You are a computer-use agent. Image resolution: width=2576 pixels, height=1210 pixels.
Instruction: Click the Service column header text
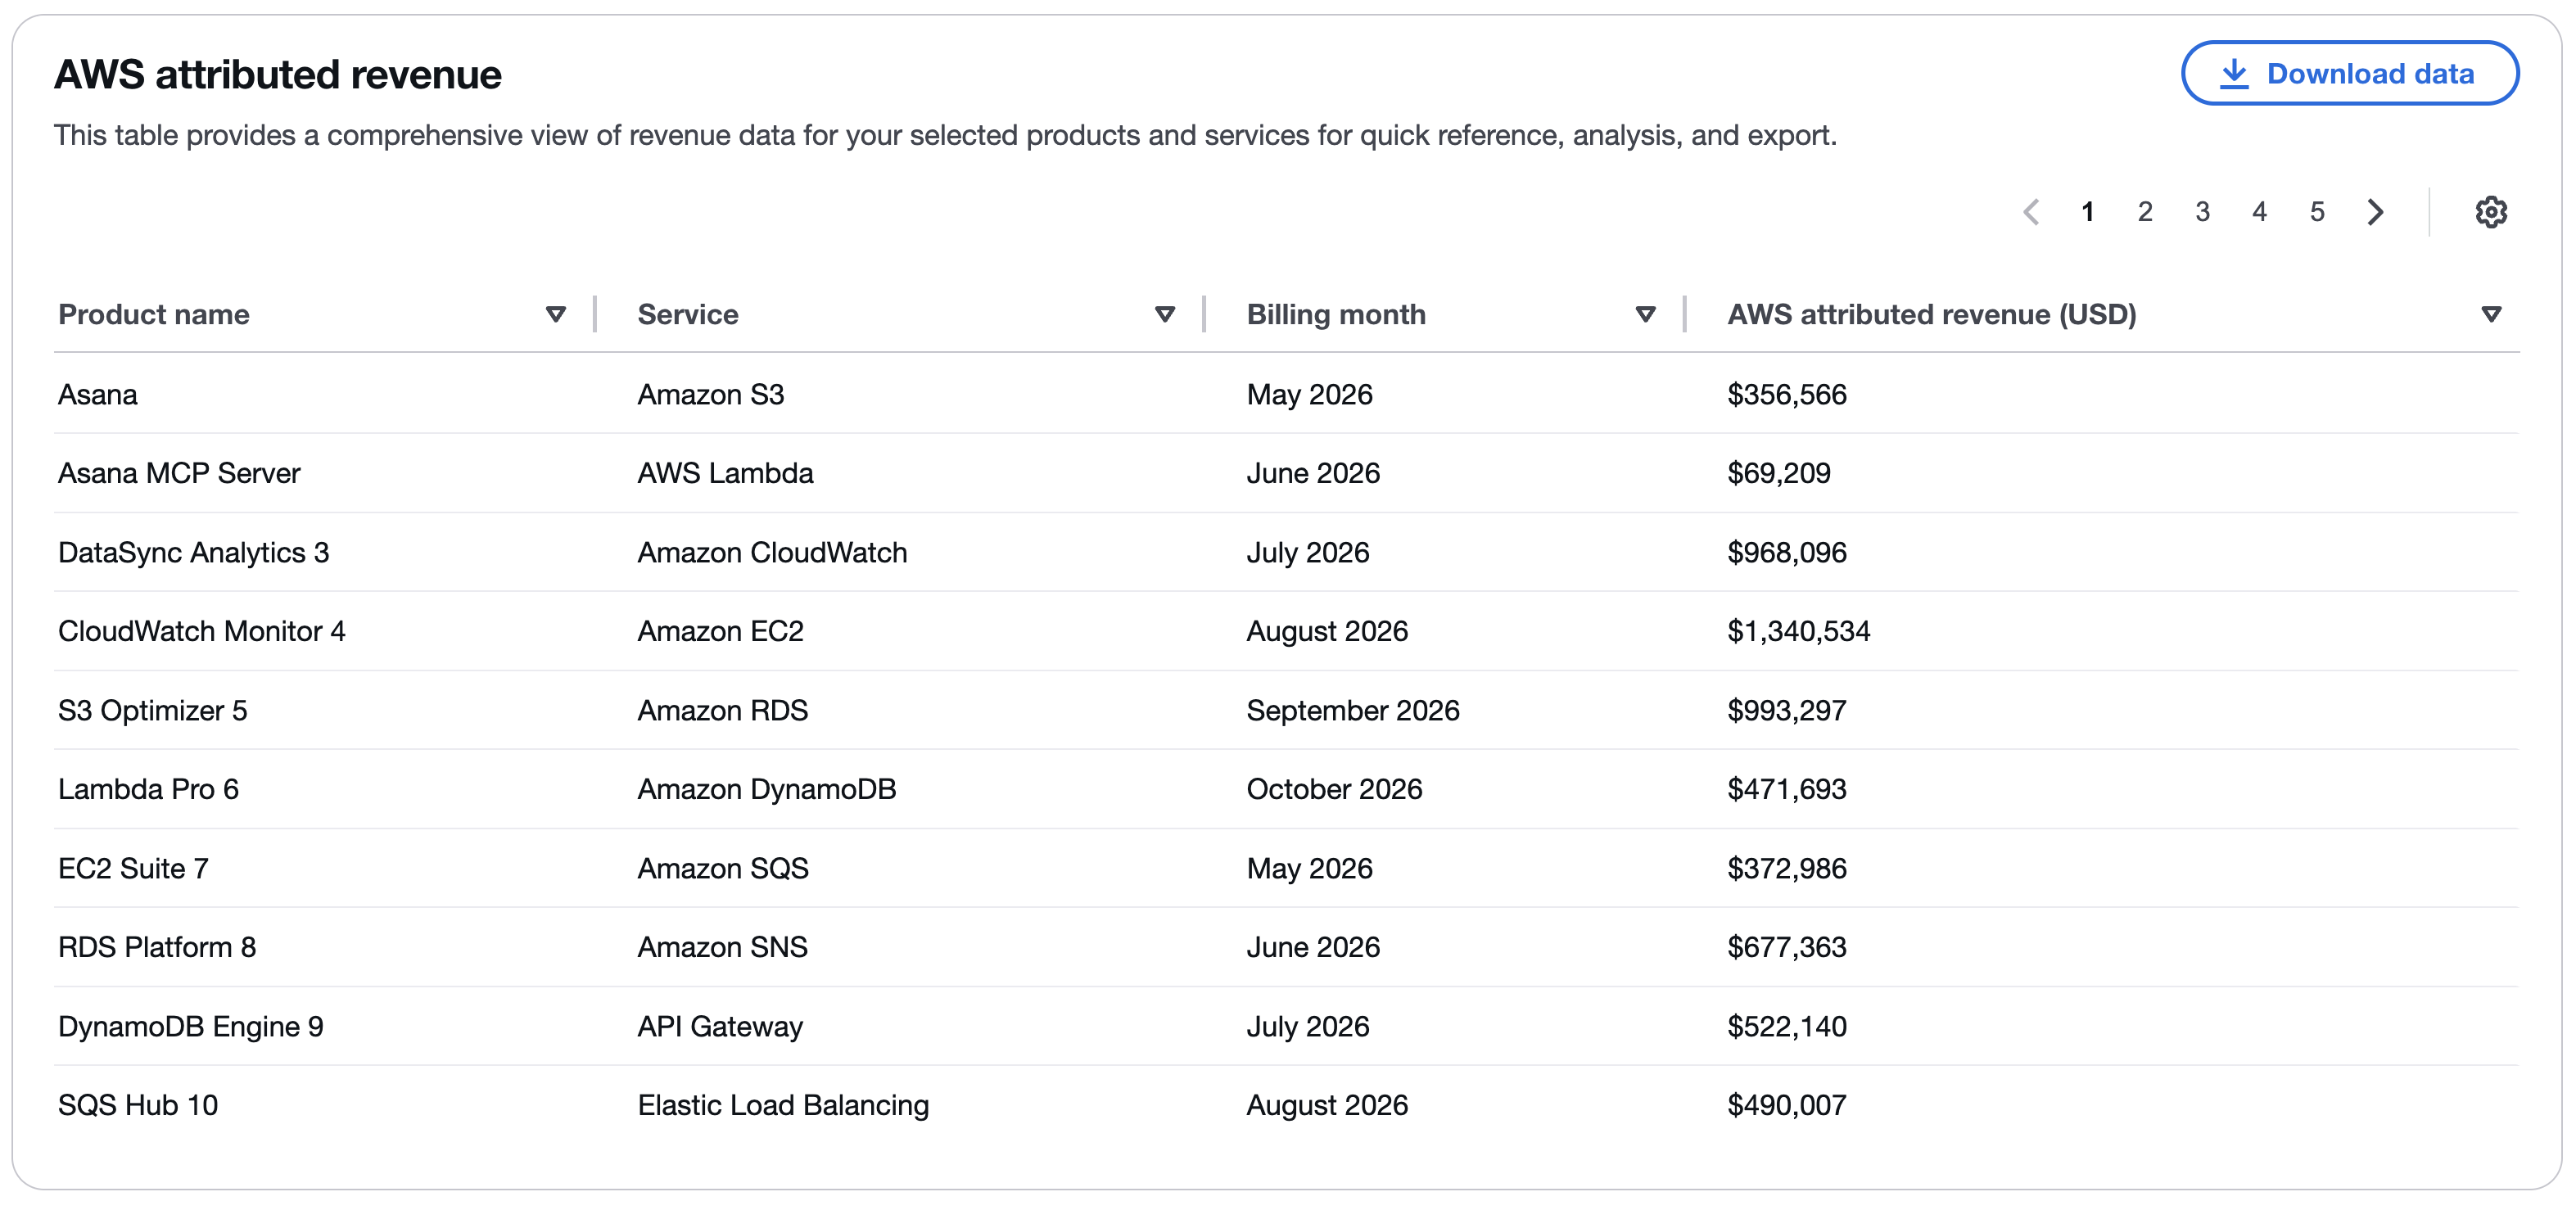click(x=688, y=314)
